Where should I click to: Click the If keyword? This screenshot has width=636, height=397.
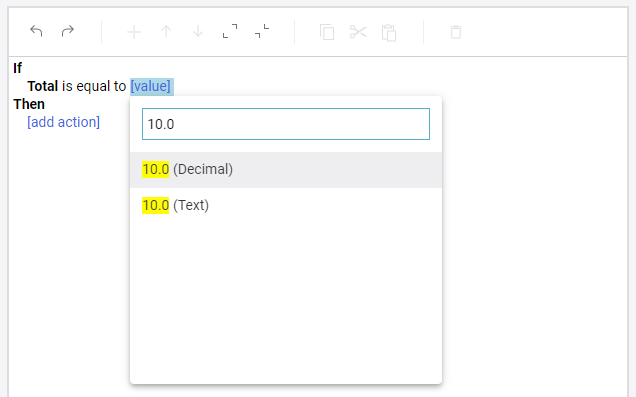tap(17, 68)
